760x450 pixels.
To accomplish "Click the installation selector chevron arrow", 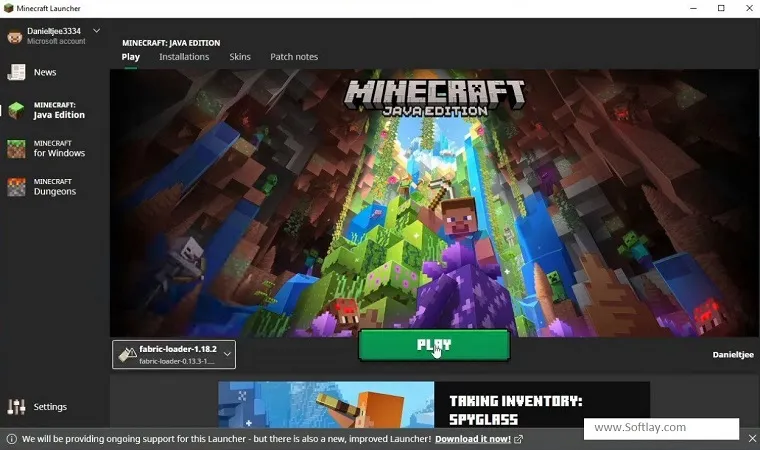I will click(x=227, y=354).
